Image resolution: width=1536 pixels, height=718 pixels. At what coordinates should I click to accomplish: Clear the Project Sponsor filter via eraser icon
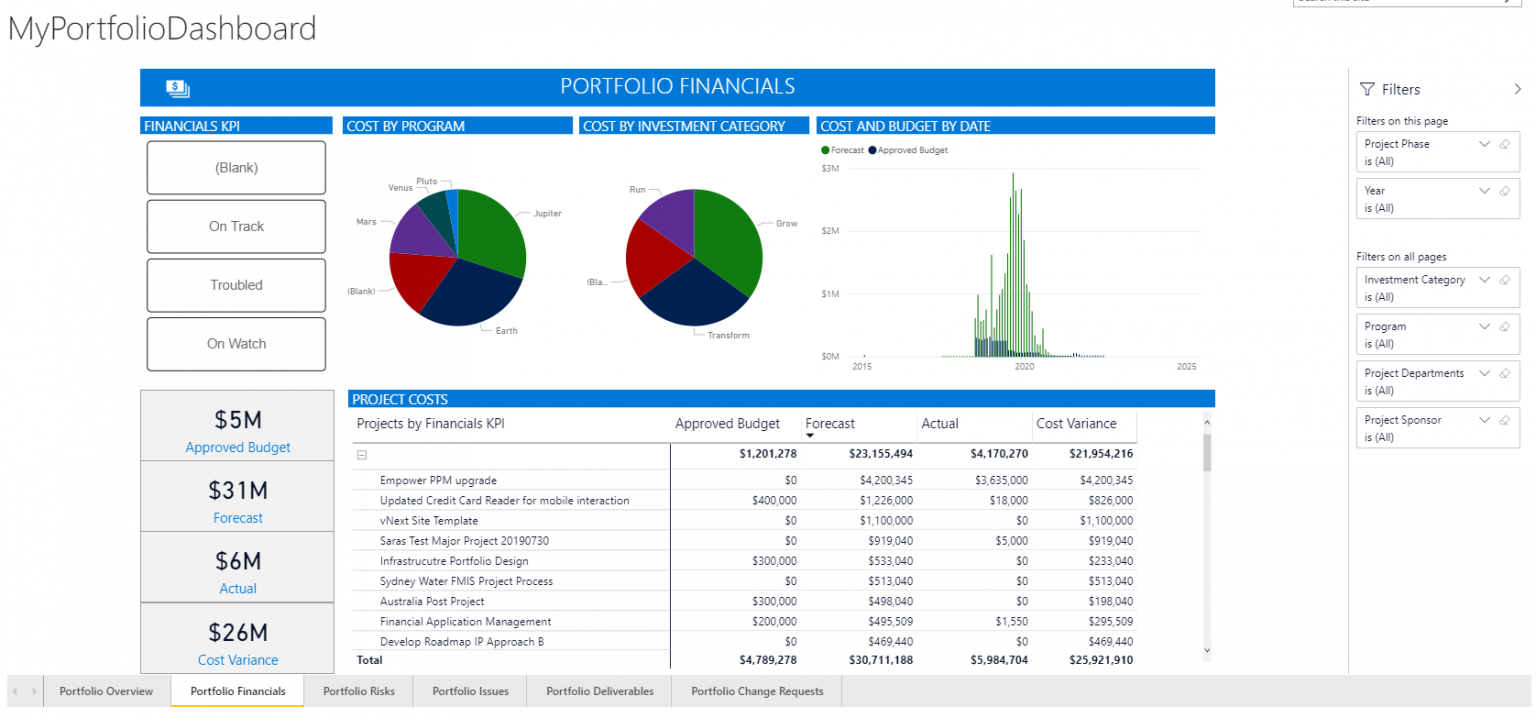pyautogui.click(x=1506, y=420)
